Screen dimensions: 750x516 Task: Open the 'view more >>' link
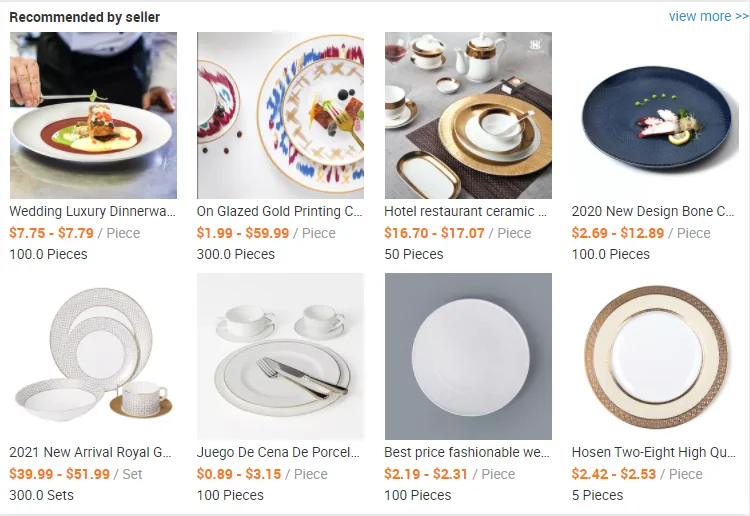pos(708,16)
